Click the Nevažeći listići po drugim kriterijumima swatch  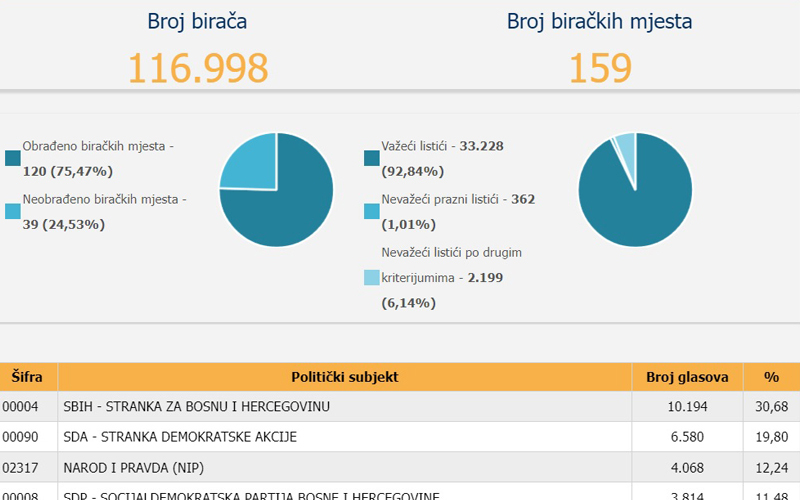372,278
